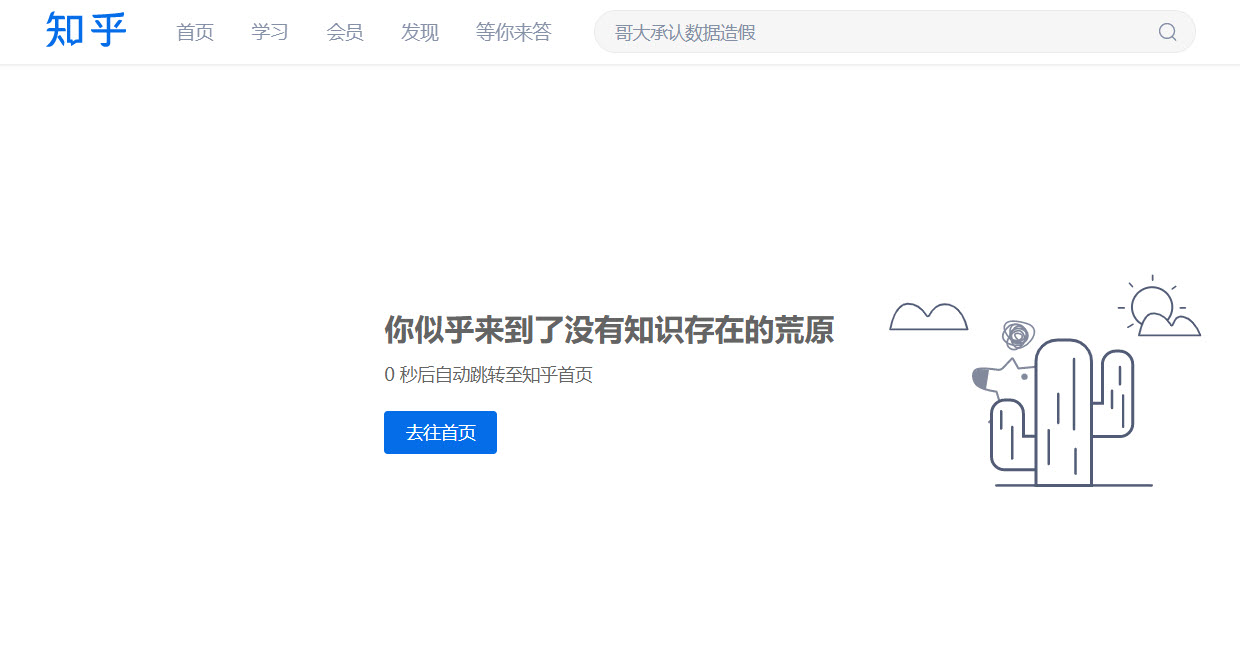Click the search magnifier icon
The height and width of the screenshot is (649, 1240).
1167,32
